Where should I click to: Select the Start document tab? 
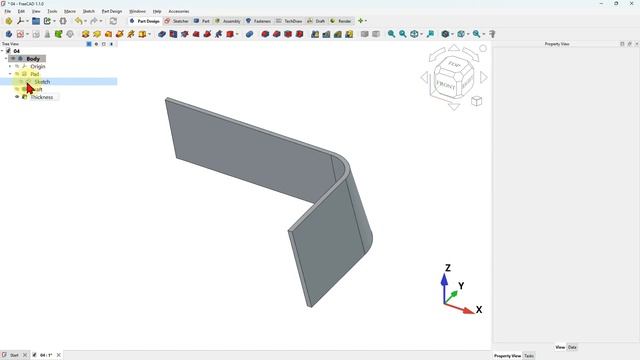pos(14,355)
